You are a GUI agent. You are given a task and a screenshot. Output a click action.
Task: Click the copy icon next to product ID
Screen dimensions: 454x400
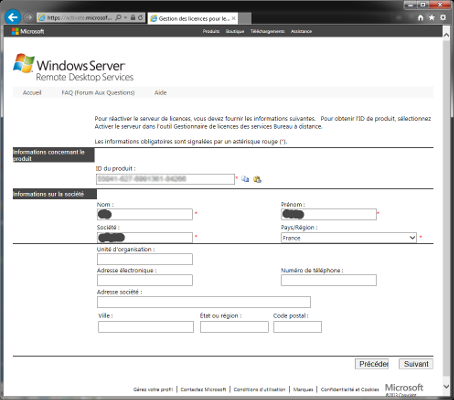tap(245, 179)
